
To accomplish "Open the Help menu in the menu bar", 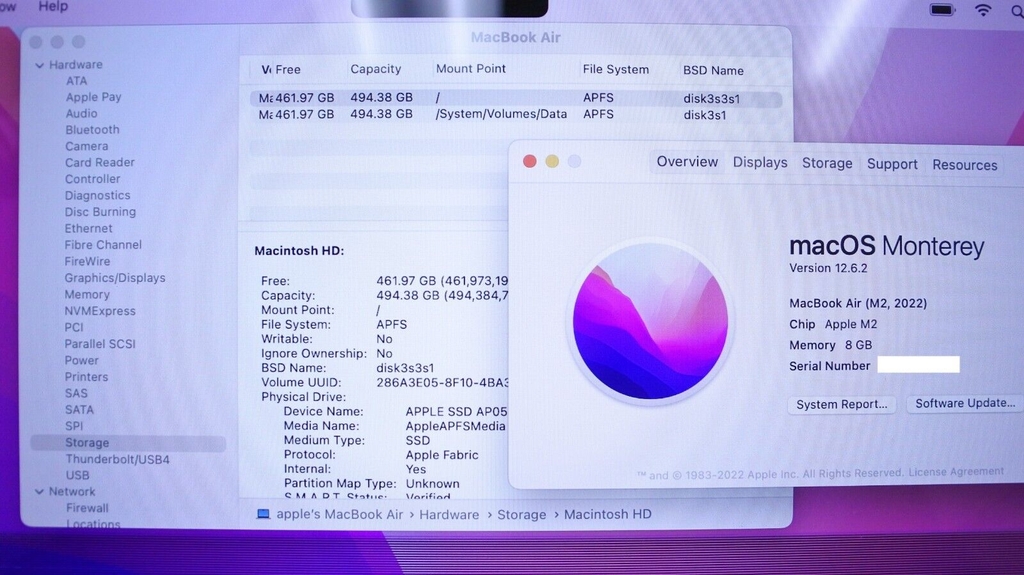I will point(53,6).
